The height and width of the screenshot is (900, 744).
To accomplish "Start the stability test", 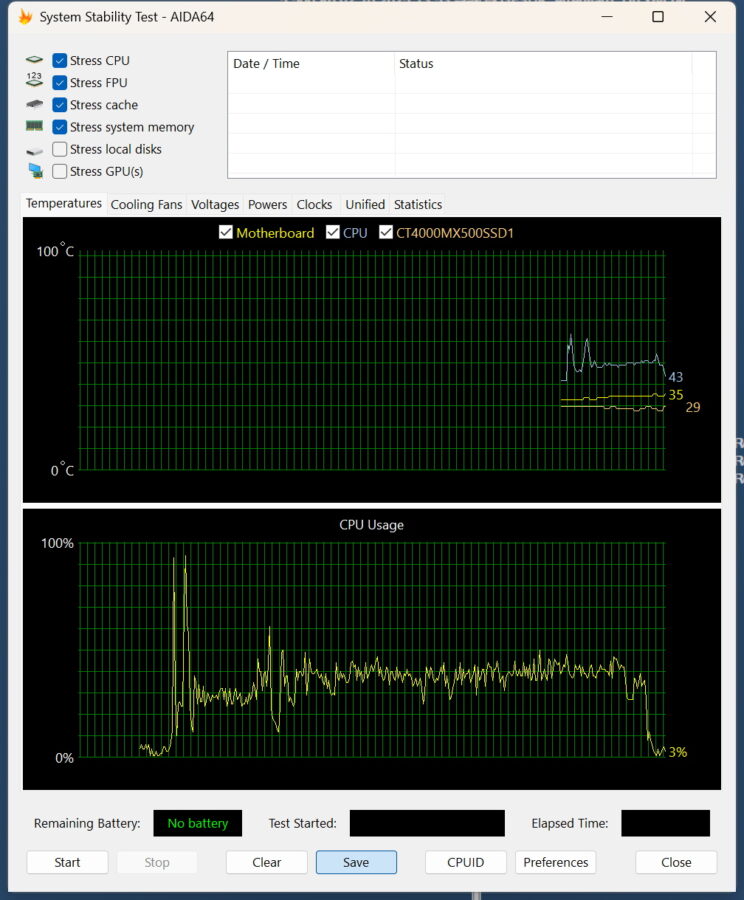I will pyautogui.click(x=67, y=862).
